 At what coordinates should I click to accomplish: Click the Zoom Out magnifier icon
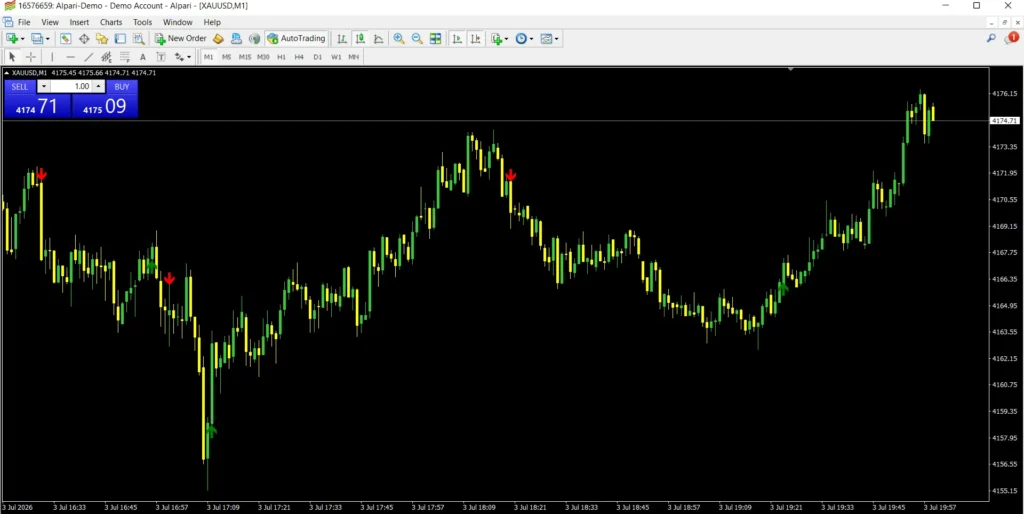coord(417,39)
